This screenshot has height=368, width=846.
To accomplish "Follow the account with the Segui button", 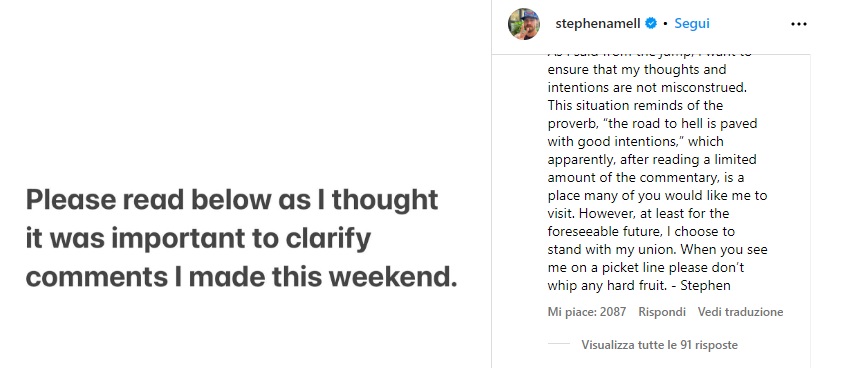I will coord(692,24).
